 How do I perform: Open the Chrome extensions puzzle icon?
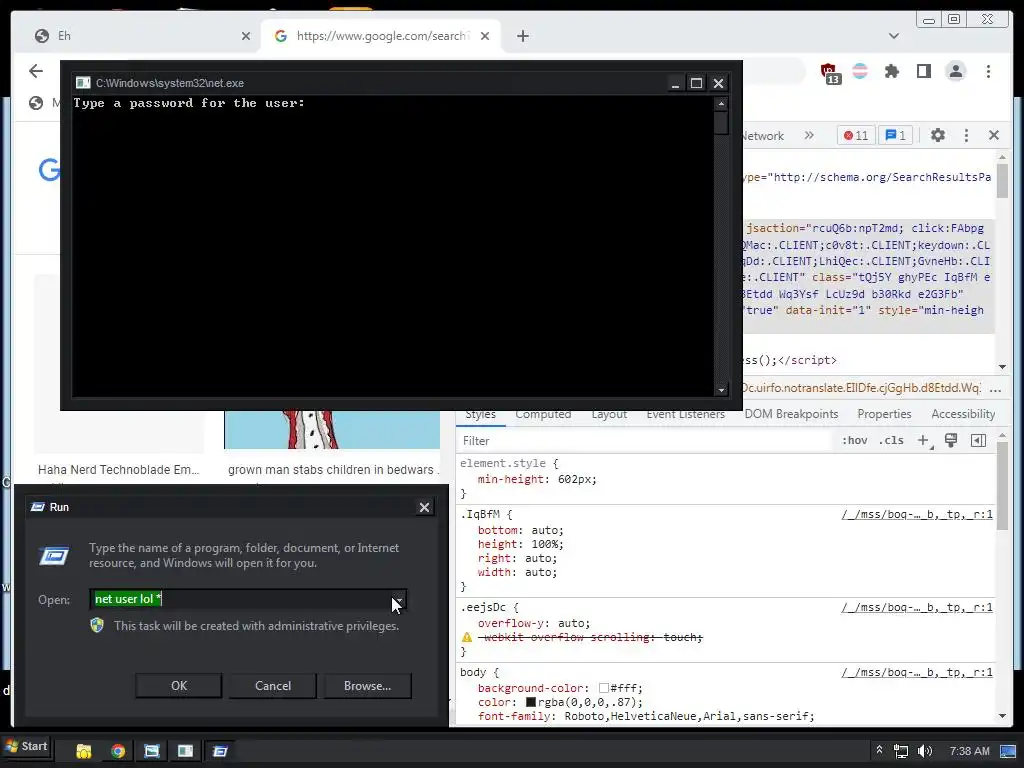click(x=891, y=71)
